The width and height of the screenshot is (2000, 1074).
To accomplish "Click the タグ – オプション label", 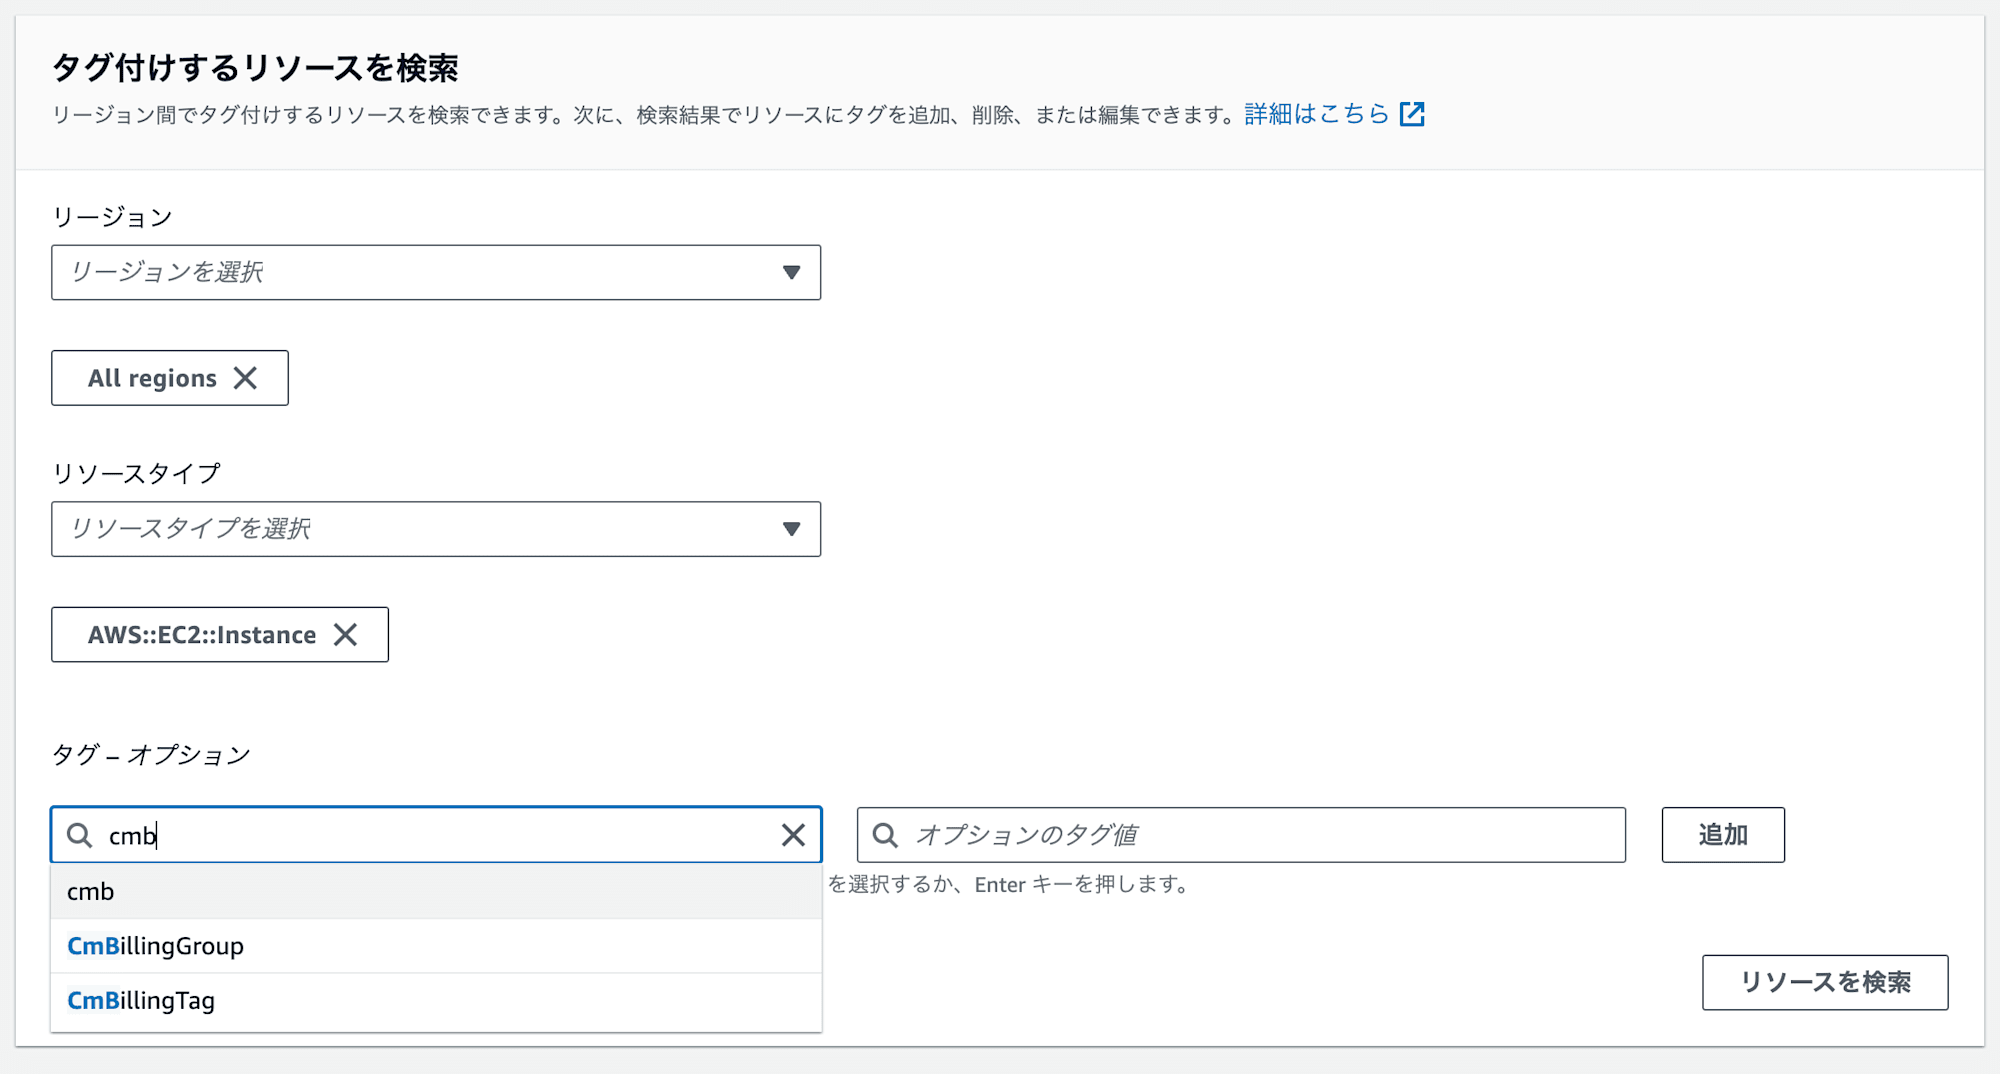I will 151,755.
